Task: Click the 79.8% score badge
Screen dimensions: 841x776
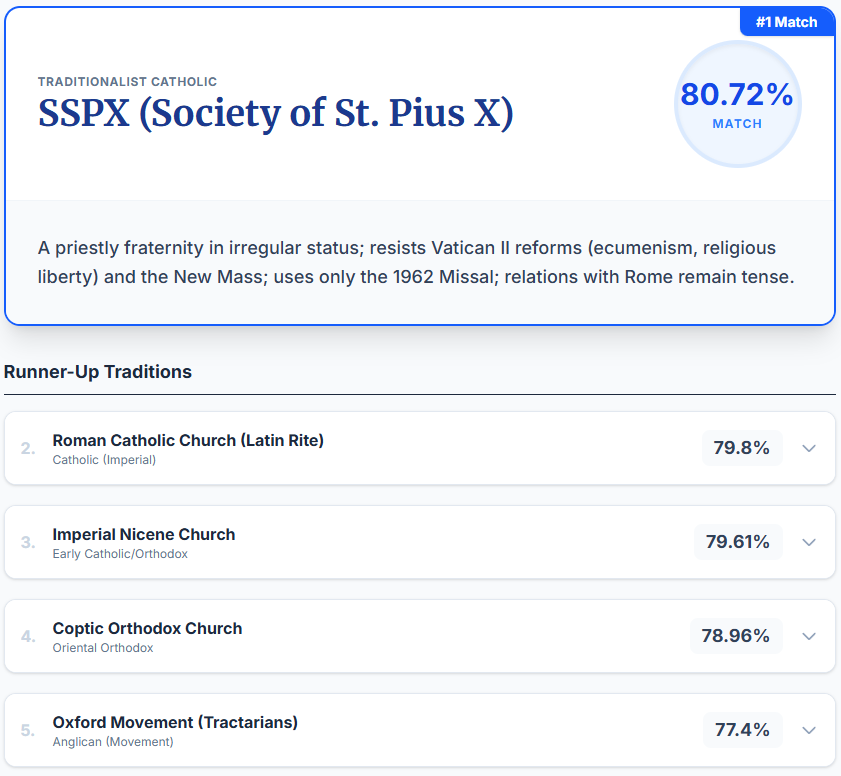Action: click(x=742, y=448)
